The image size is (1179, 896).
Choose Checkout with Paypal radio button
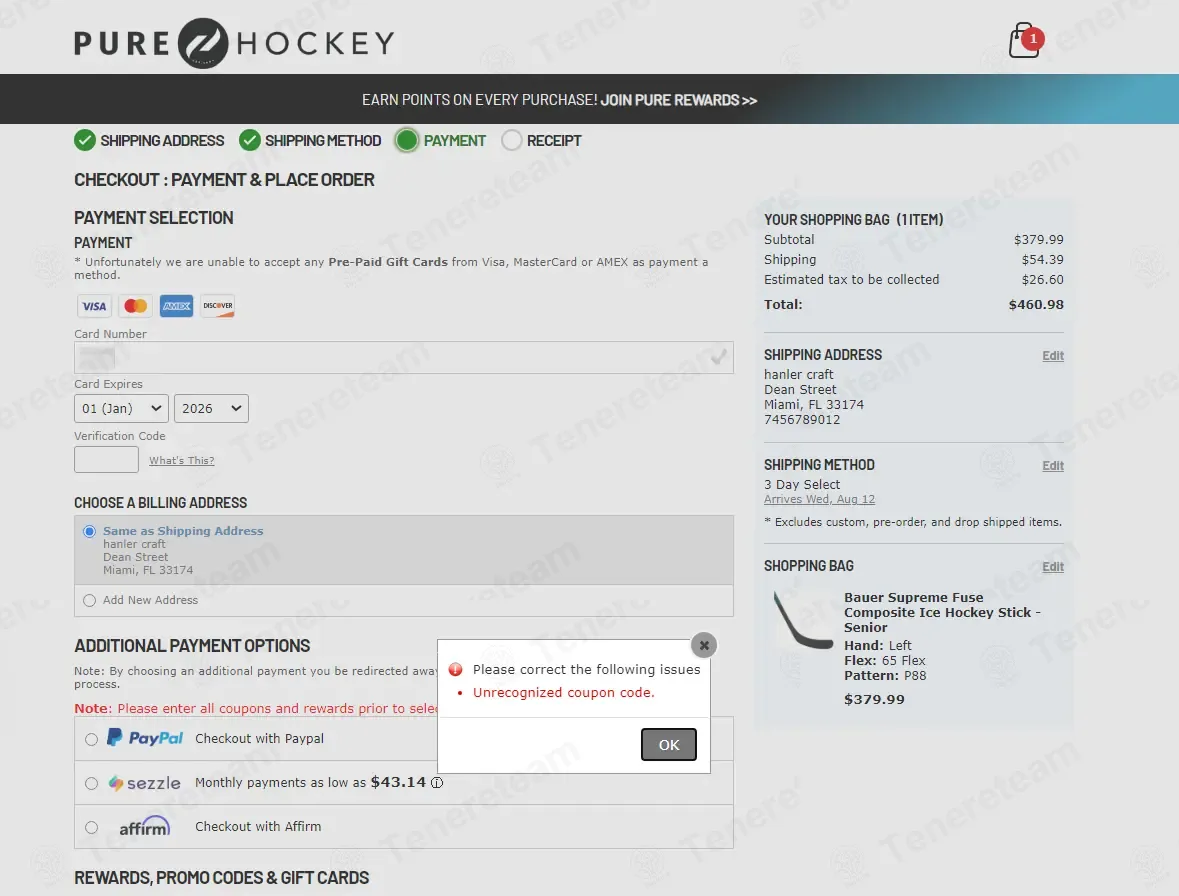[x=92, y=740]
